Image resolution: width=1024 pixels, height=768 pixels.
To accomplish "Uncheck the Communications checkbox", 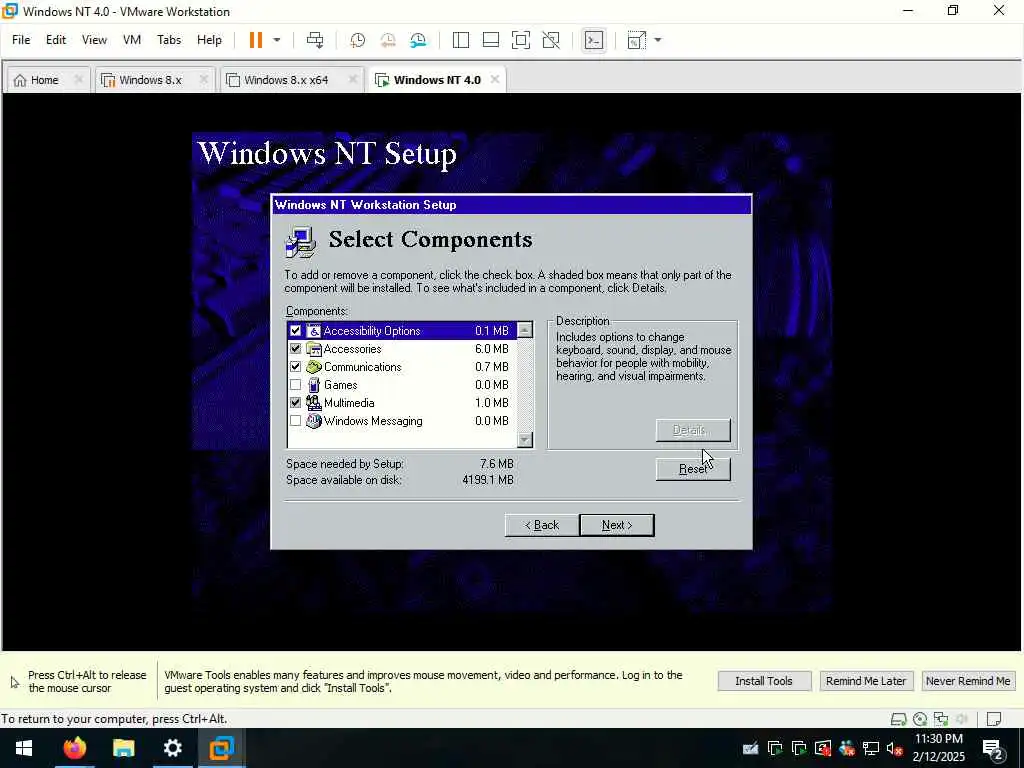I will [295, 367].
